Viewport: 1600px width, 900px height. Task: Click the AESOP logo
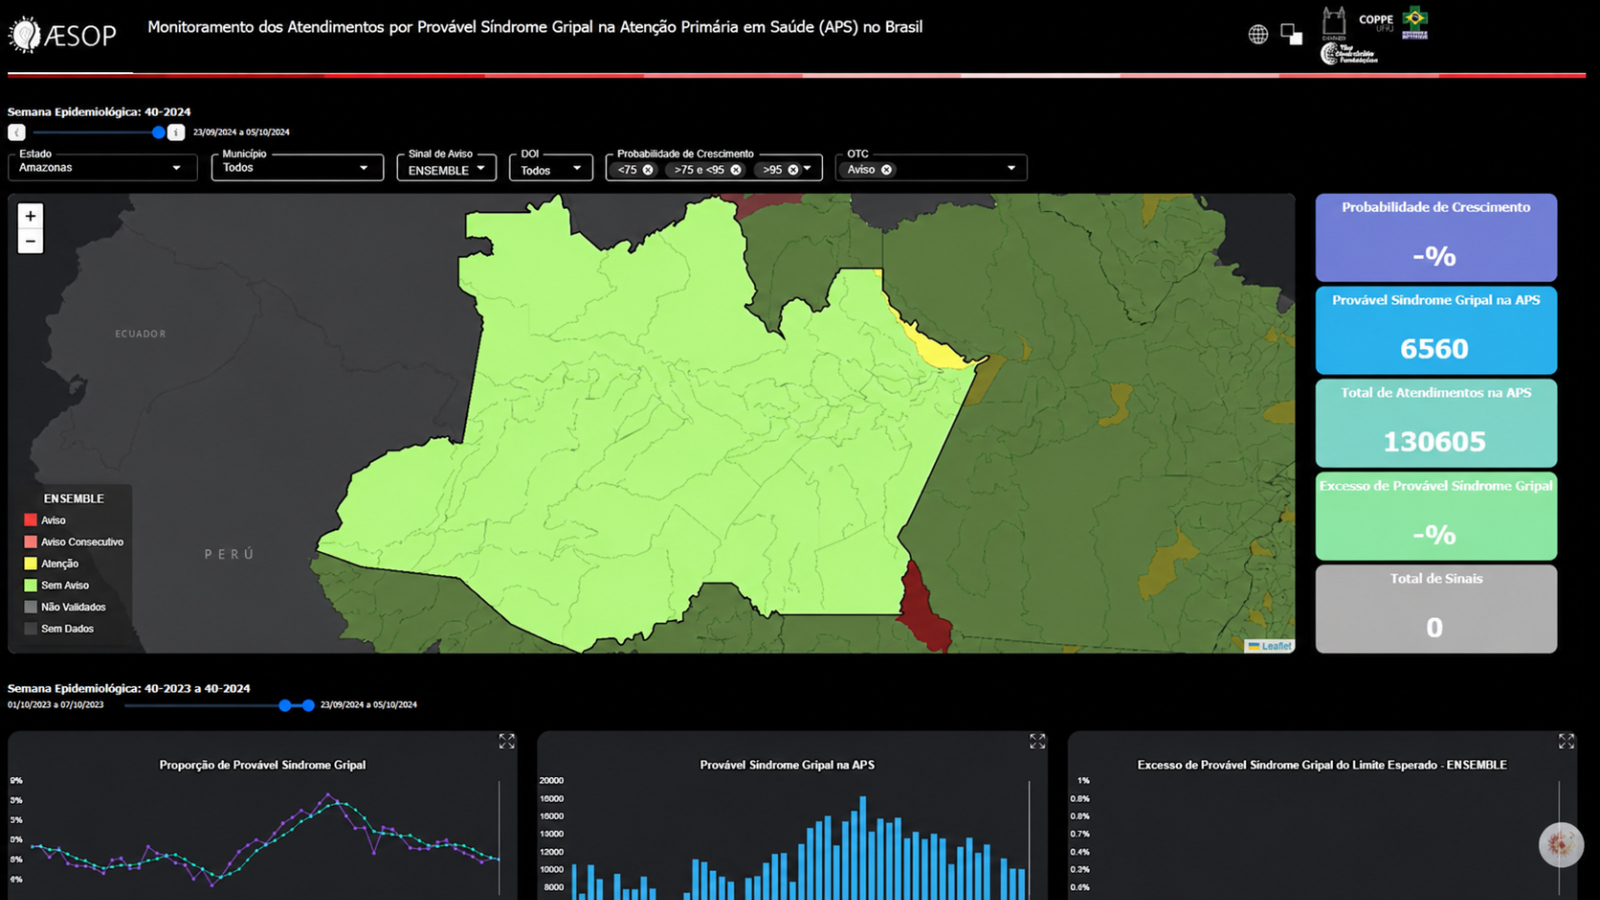pos(63,35)
